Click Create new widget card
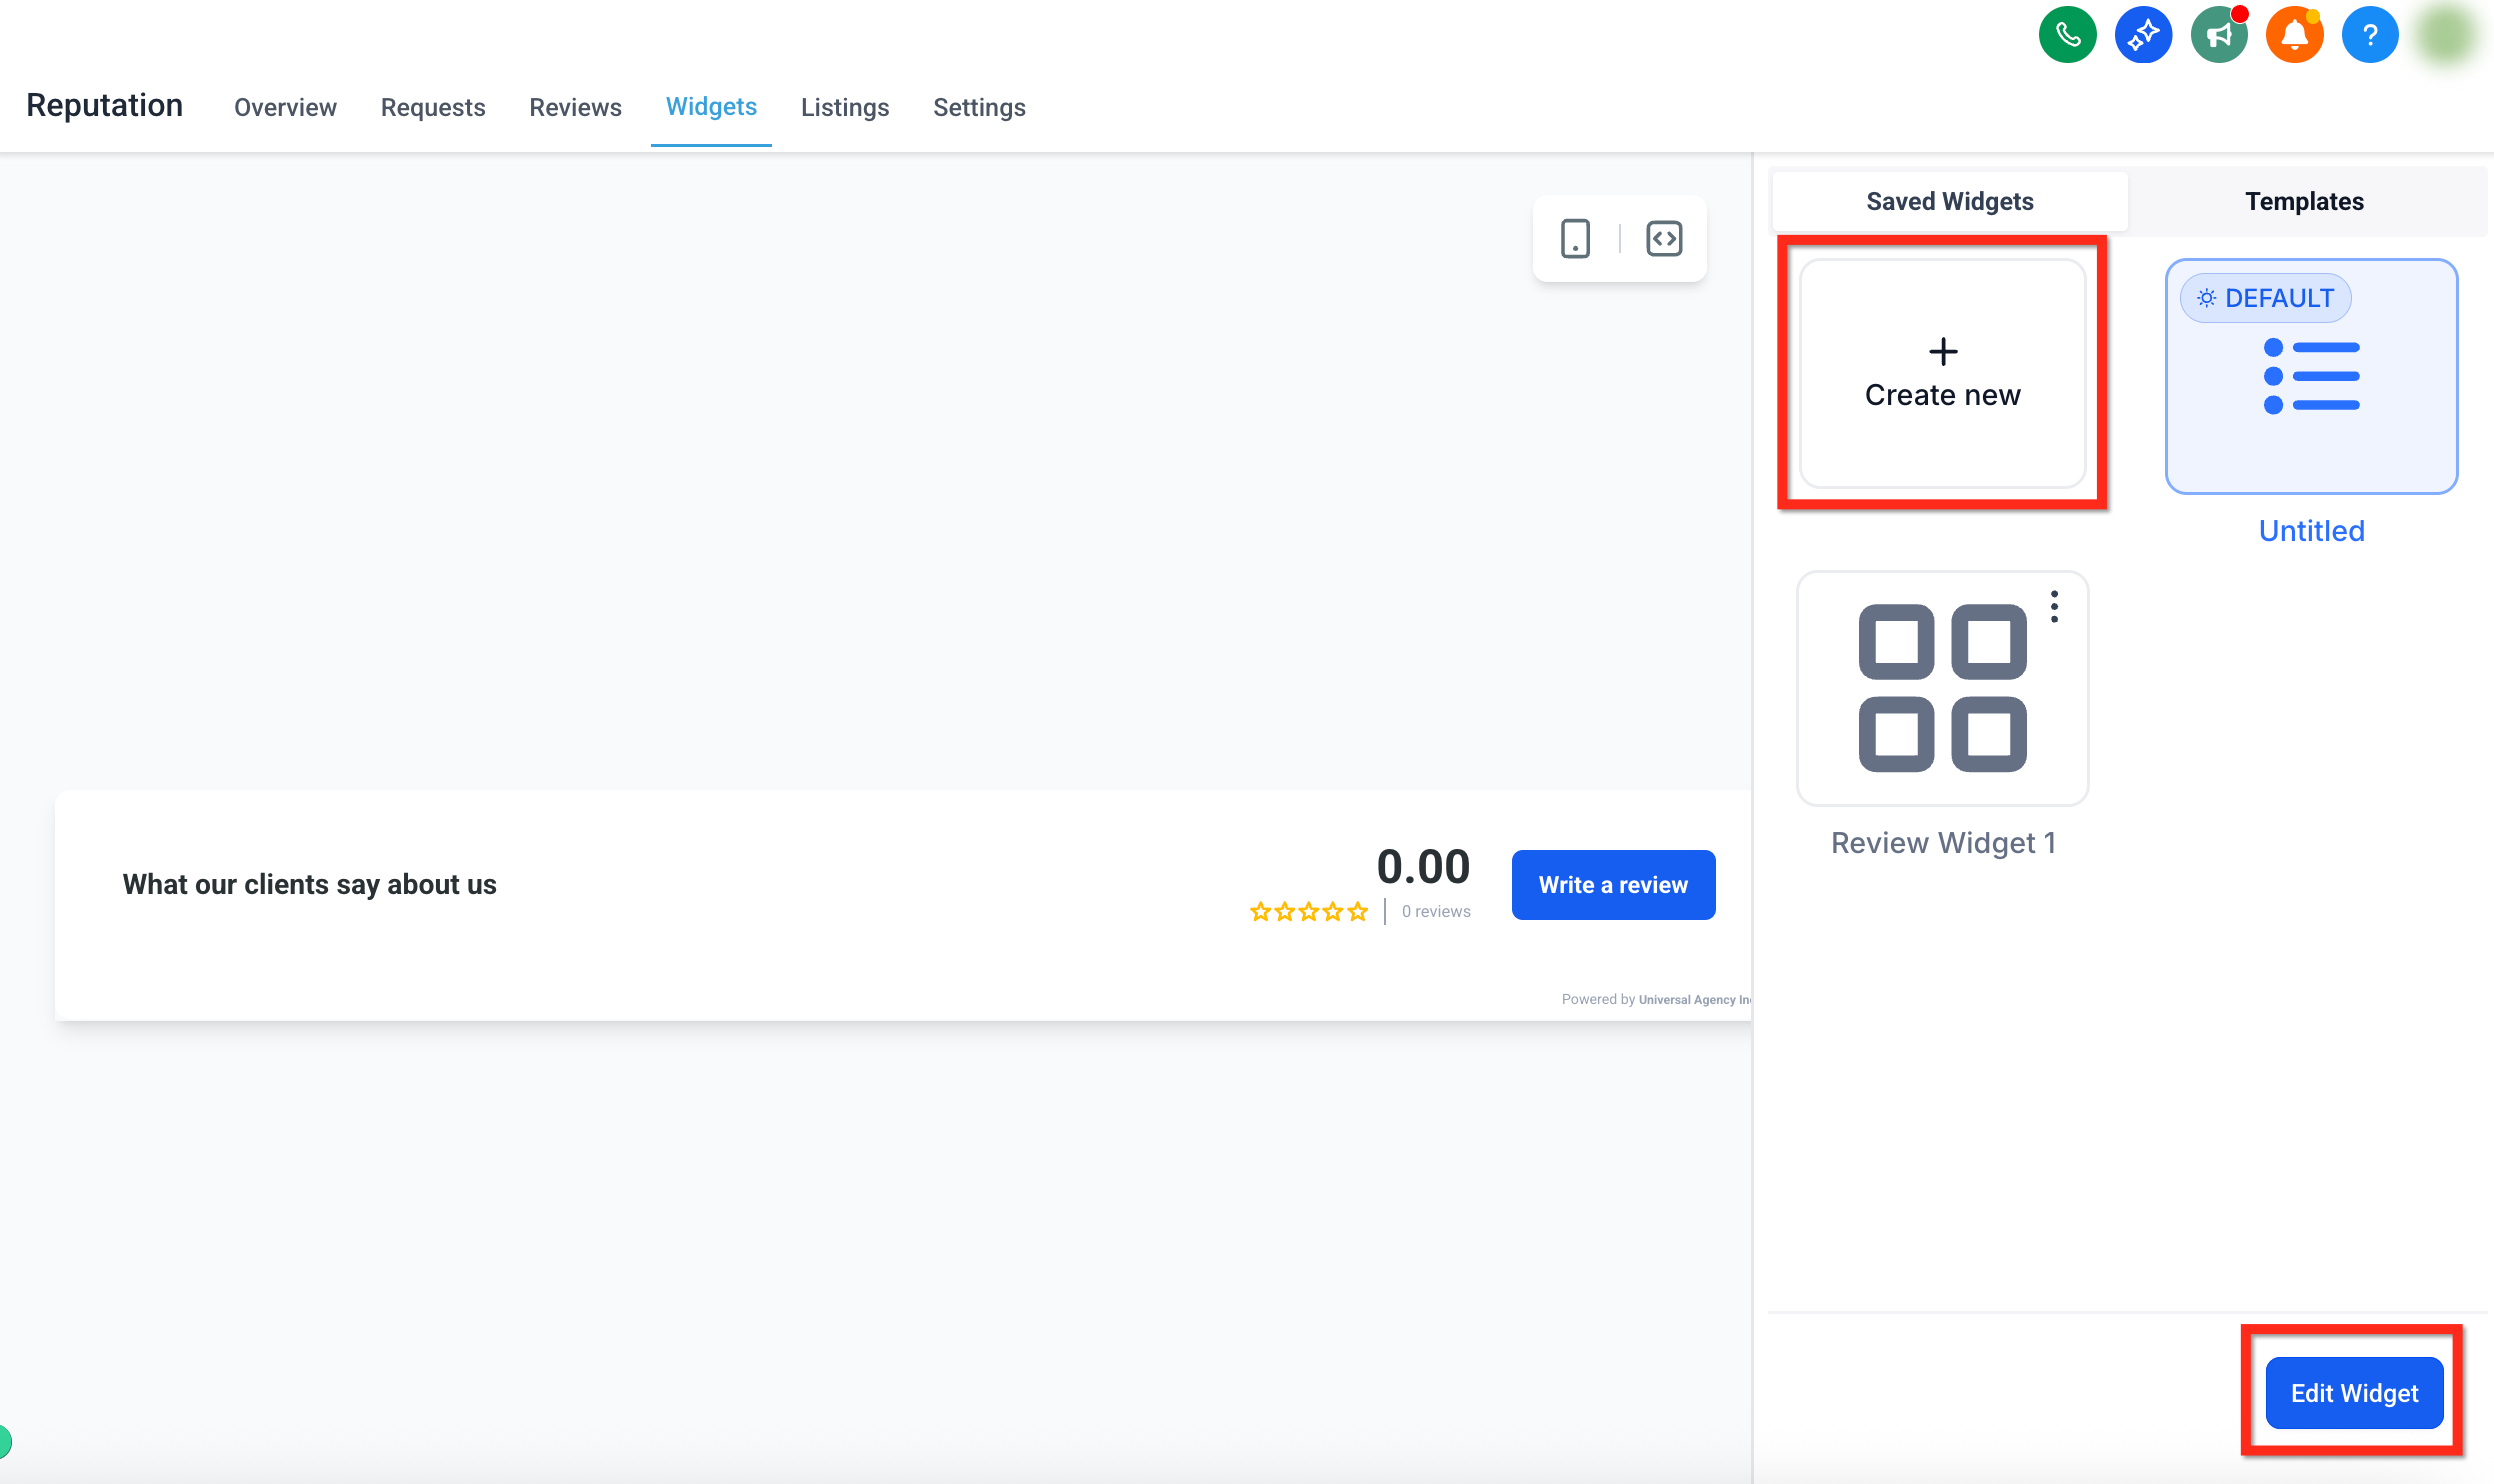Viewport: 2494px width, 1484px height. 1942,374
